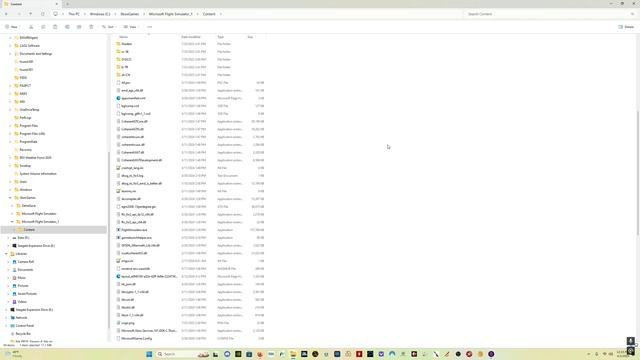Click the file list vertical scrollbar
Image resolution: width=640 pixels, height=360 pixels.
(x=637, y=173)
